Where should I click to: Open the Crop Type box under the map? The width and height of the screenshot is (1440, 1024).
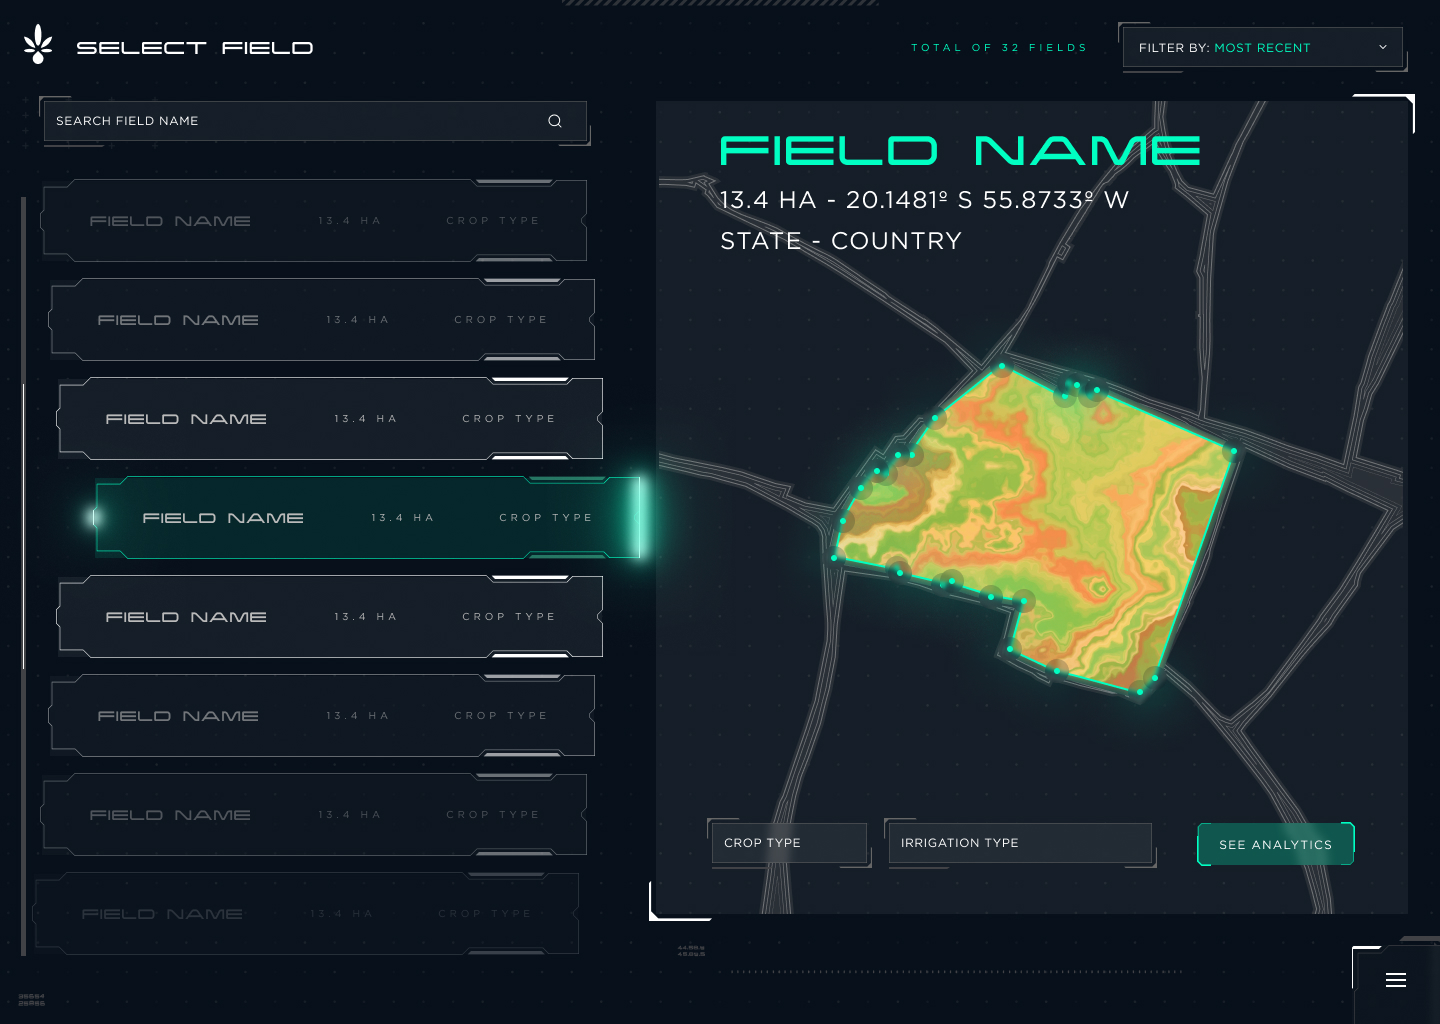pyautogui.click(x=789, y=843)
